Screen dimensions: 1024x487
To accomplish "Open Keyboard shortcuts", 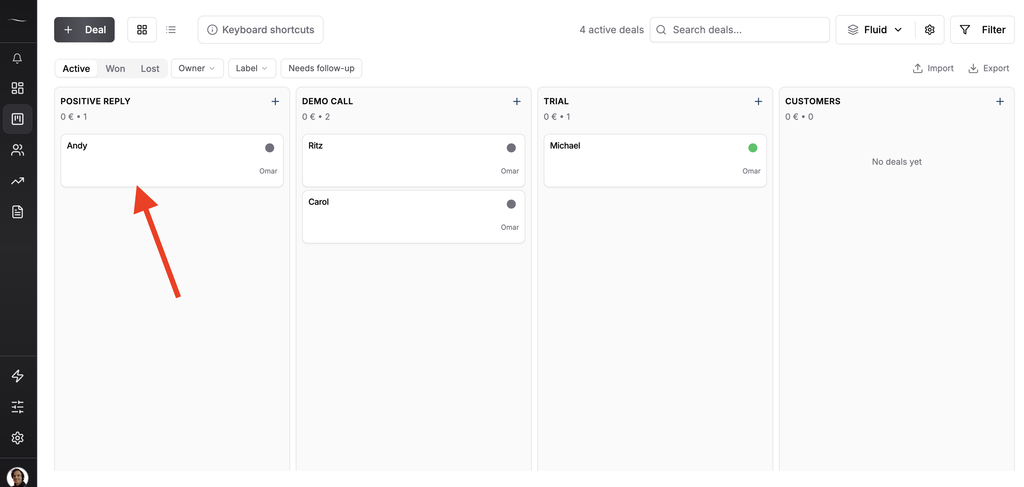I will (x=261, y=29).
